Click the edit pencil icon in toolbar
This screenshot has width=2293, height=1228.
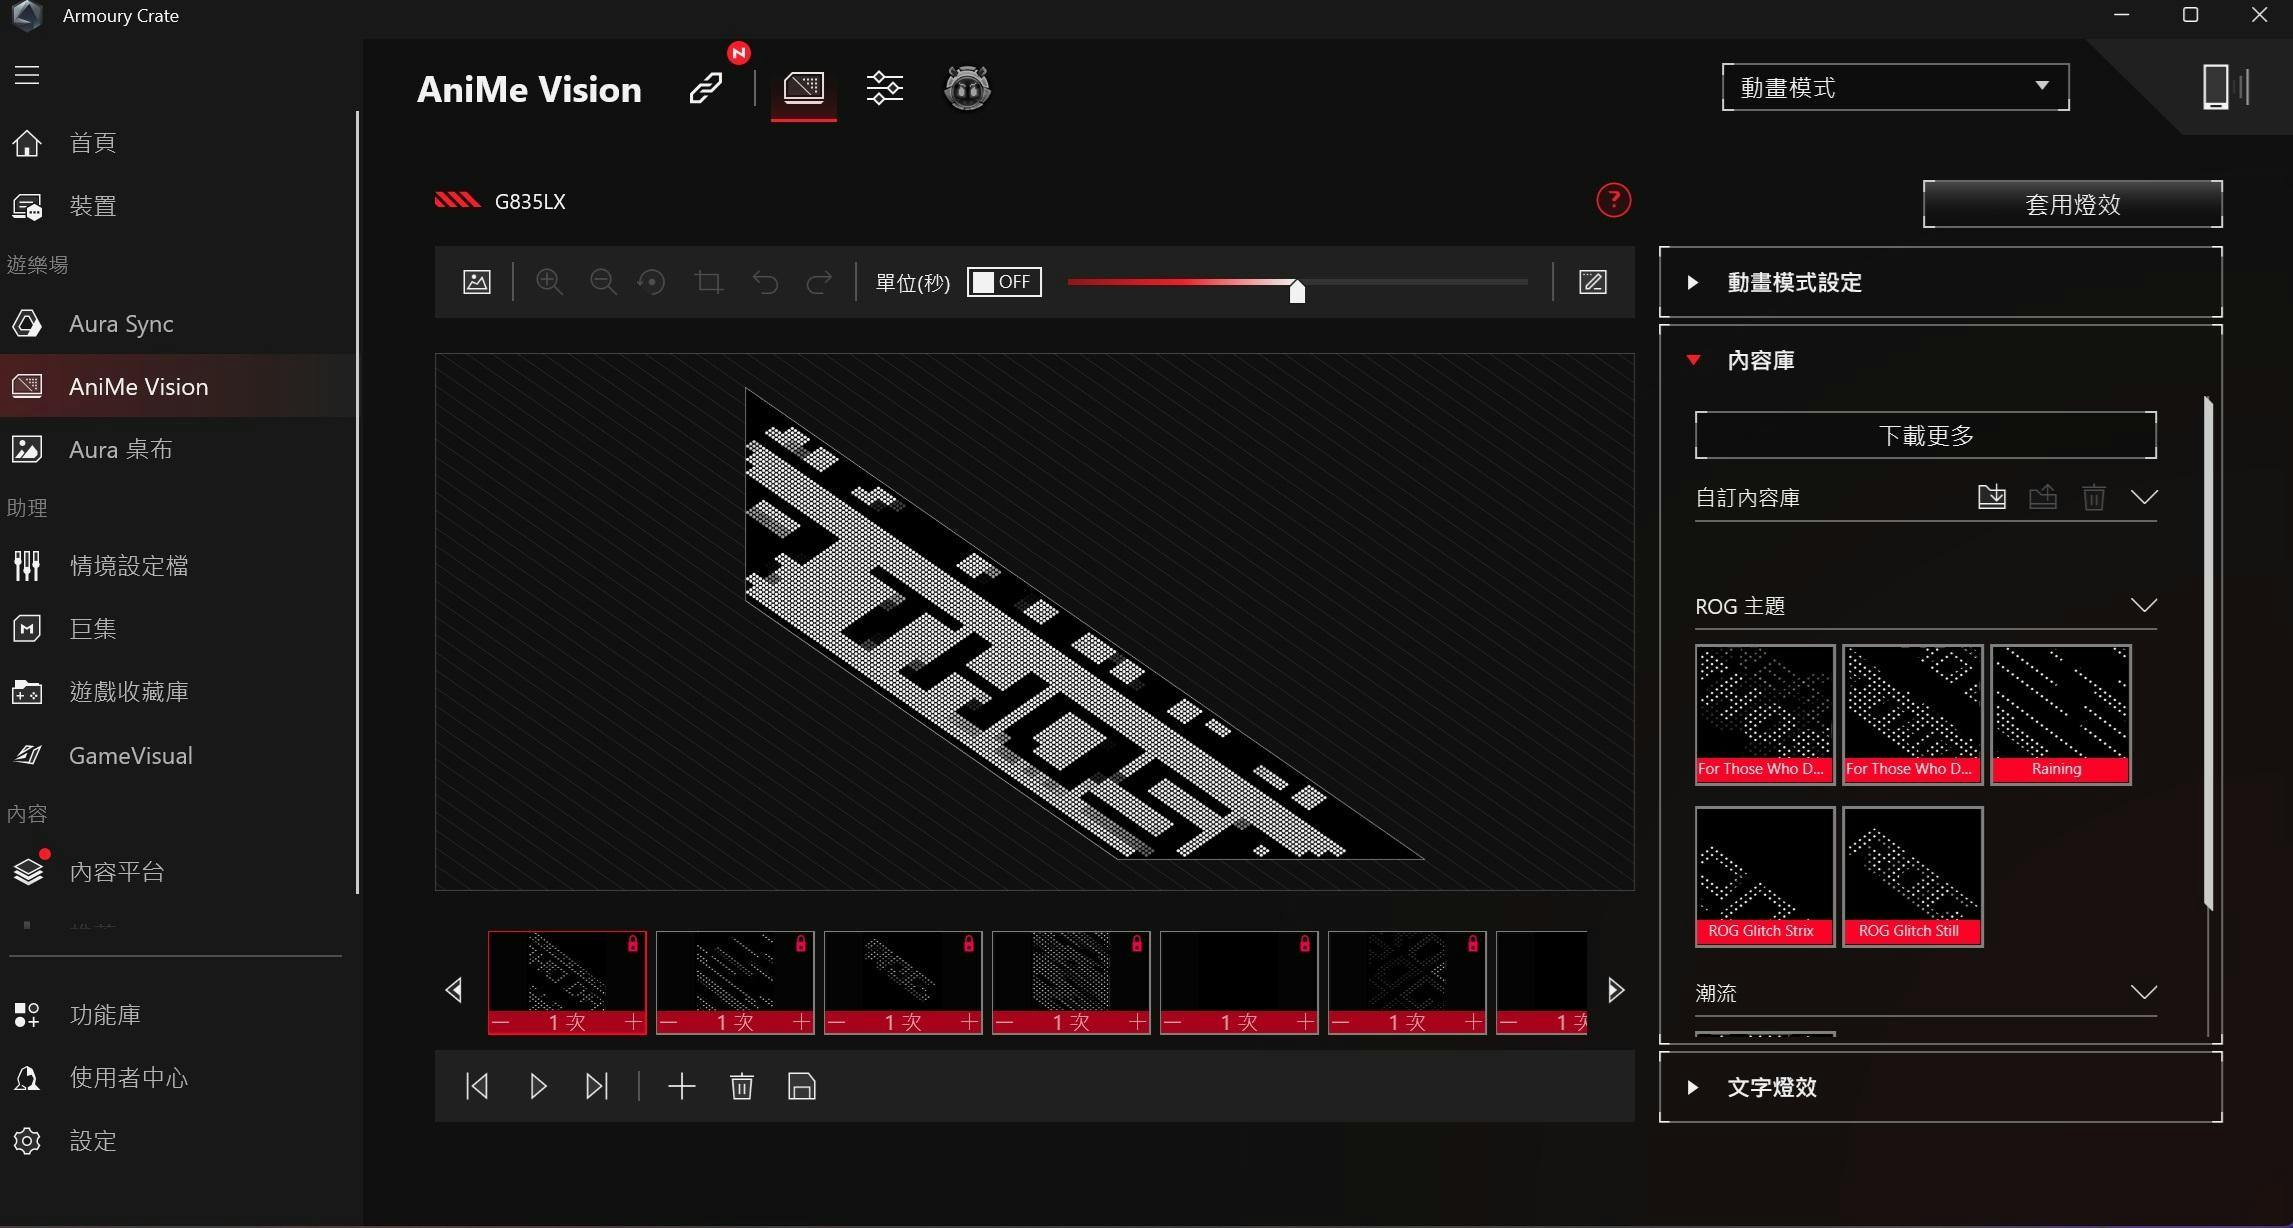tap(1593, 282)
